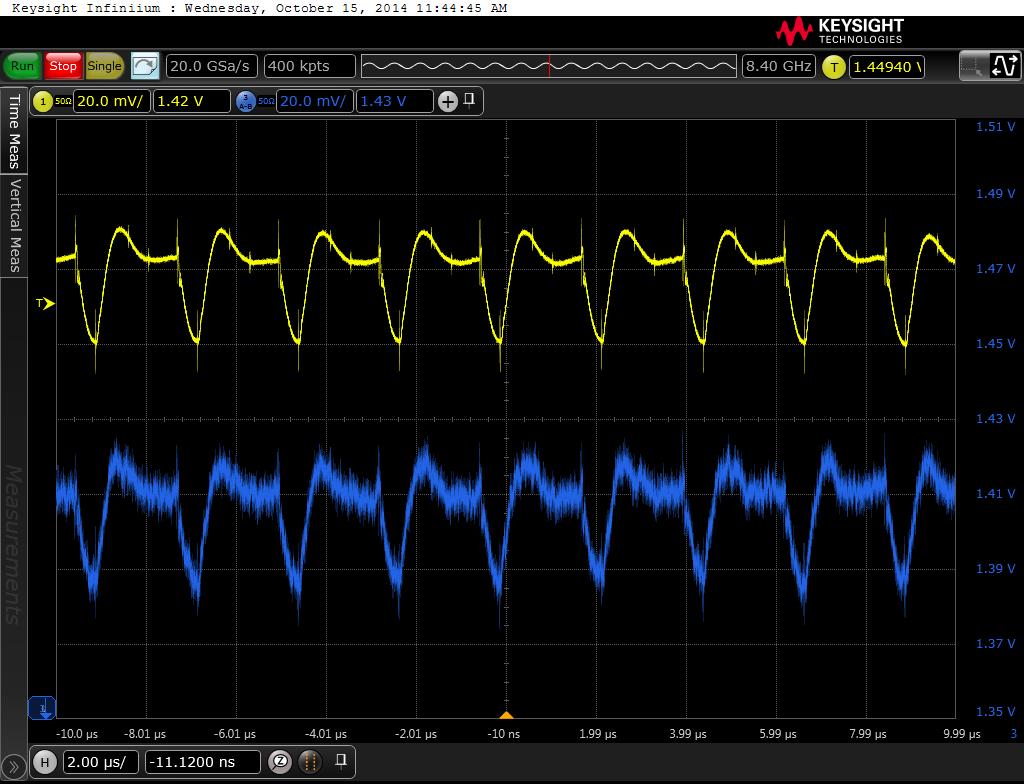The height and width of the screenshot is (784, 1024).
Task: Toggle channel 3 blue button
Action: coord(246,101)
